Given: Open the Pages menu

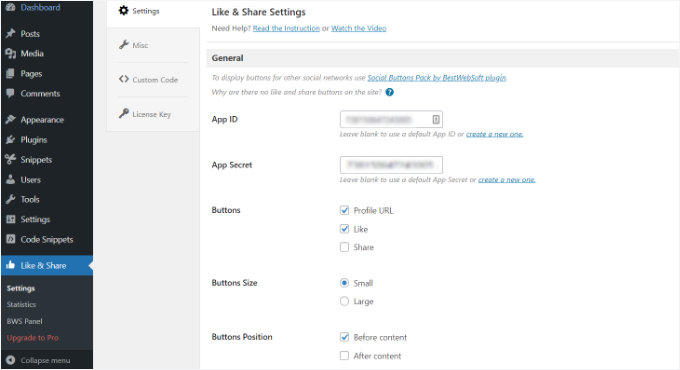Looking at the screenshot, I should click(x=47, y=73).
